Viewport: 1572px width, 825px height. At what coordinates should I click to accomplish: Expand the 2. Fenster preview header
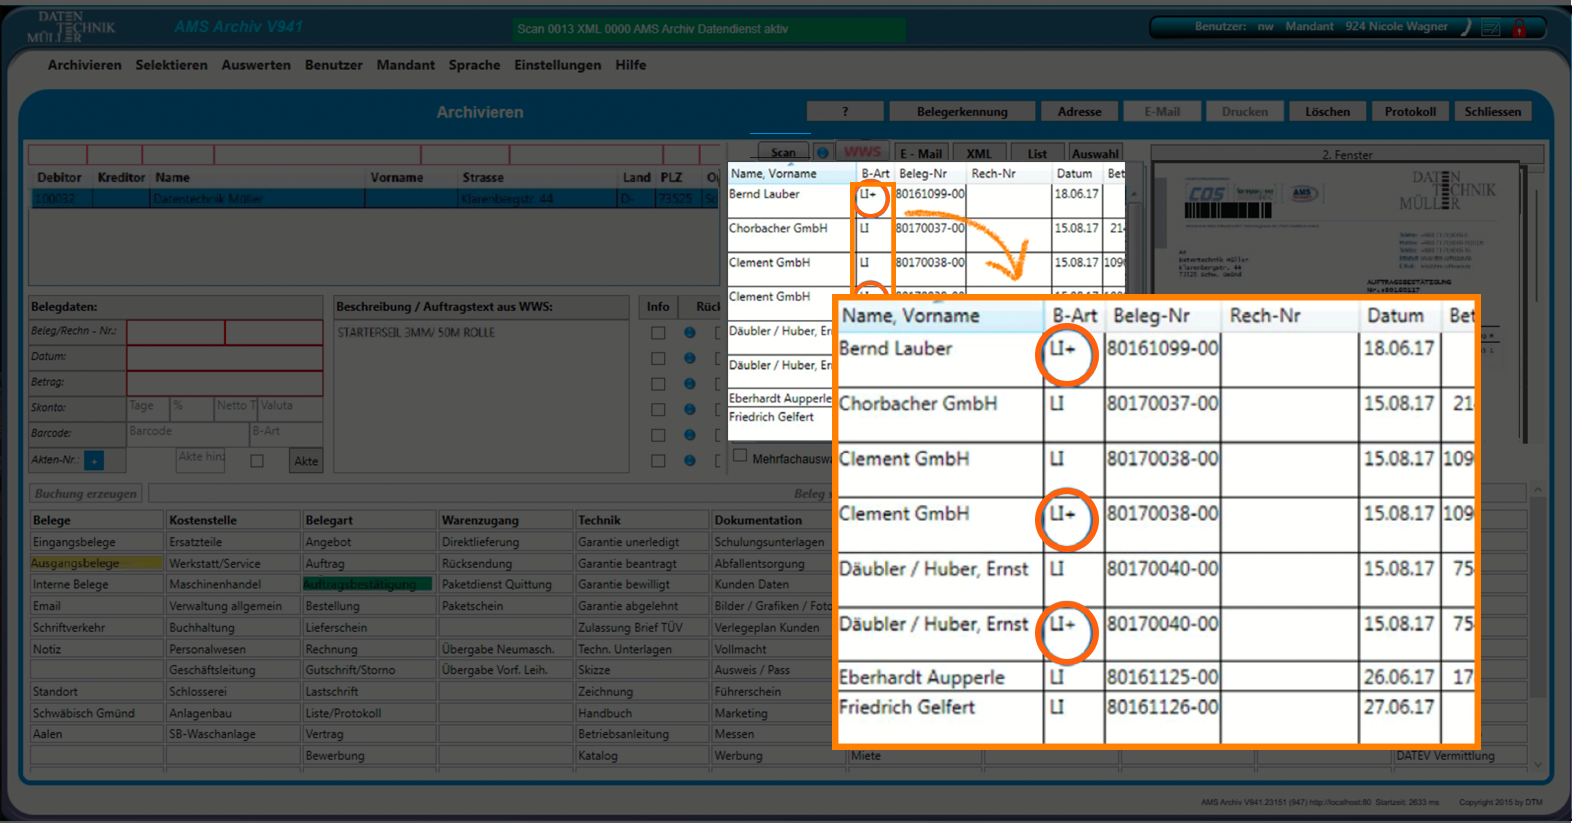(1346, 155)
